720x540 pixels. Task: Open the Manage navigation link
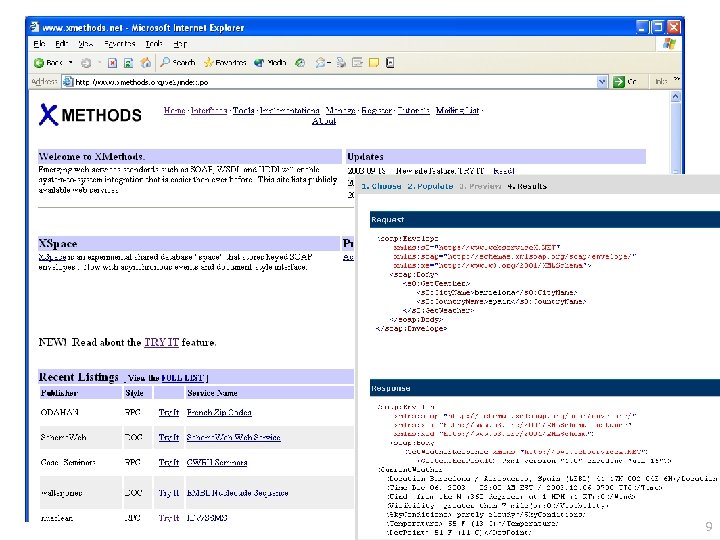[340, 110]
